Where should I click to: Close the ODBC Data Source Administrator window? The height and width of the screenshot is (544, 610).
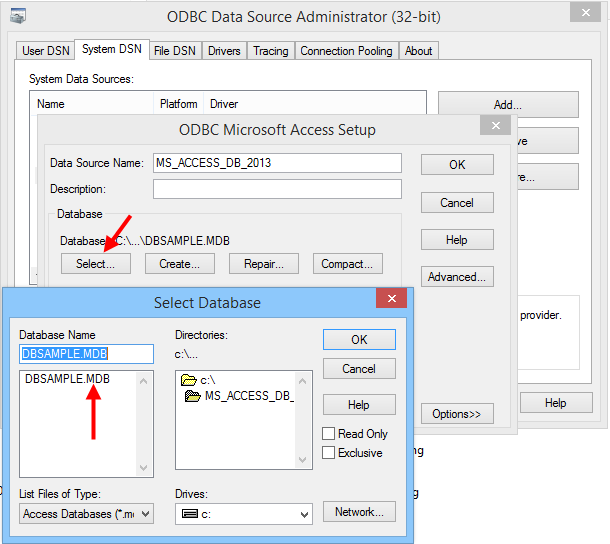click(x=585, y=12)
